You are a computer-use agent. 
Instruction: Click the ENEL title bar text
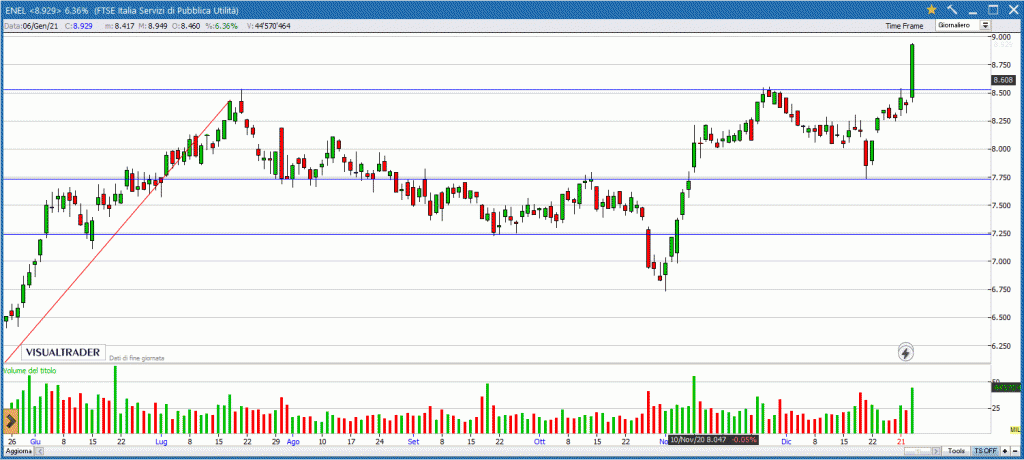pyautogui.click(x=121, y=11)
